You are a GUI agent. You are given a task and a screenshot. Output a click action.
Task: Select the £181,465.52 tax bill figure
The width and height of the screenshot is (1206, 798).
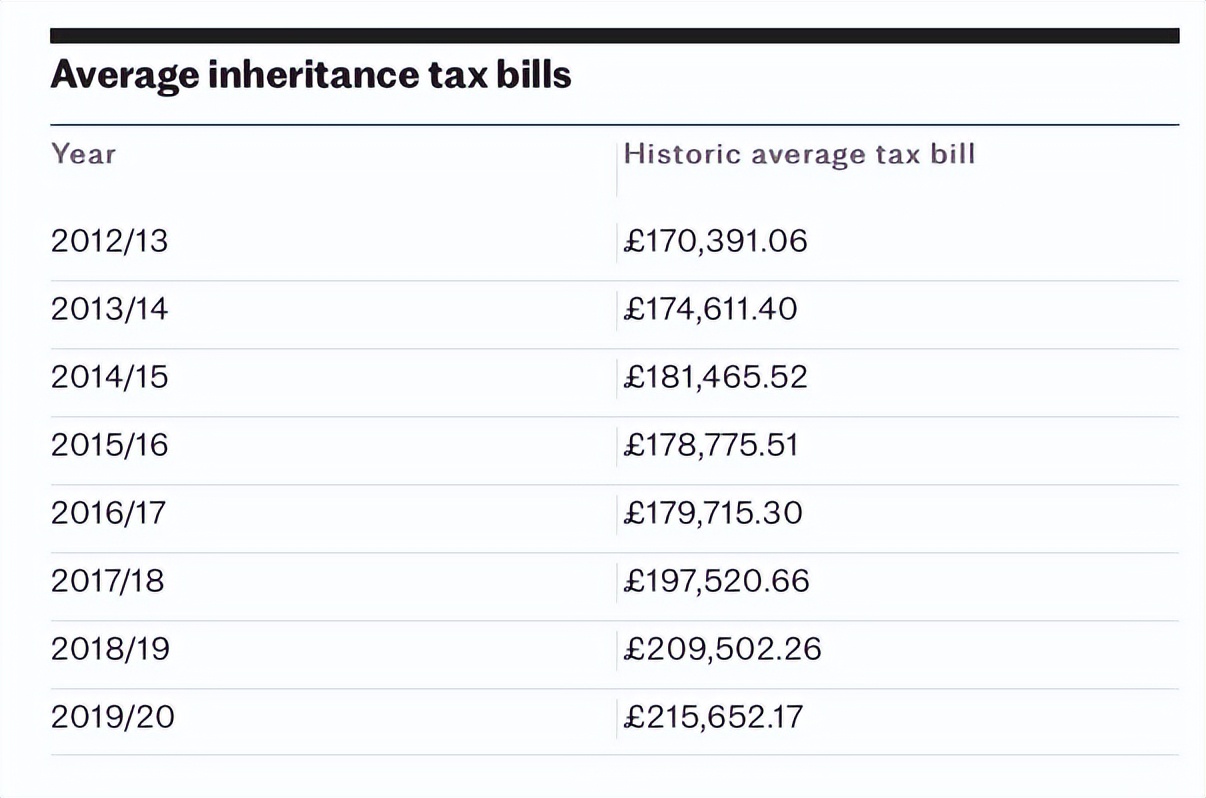coord(715,377)
